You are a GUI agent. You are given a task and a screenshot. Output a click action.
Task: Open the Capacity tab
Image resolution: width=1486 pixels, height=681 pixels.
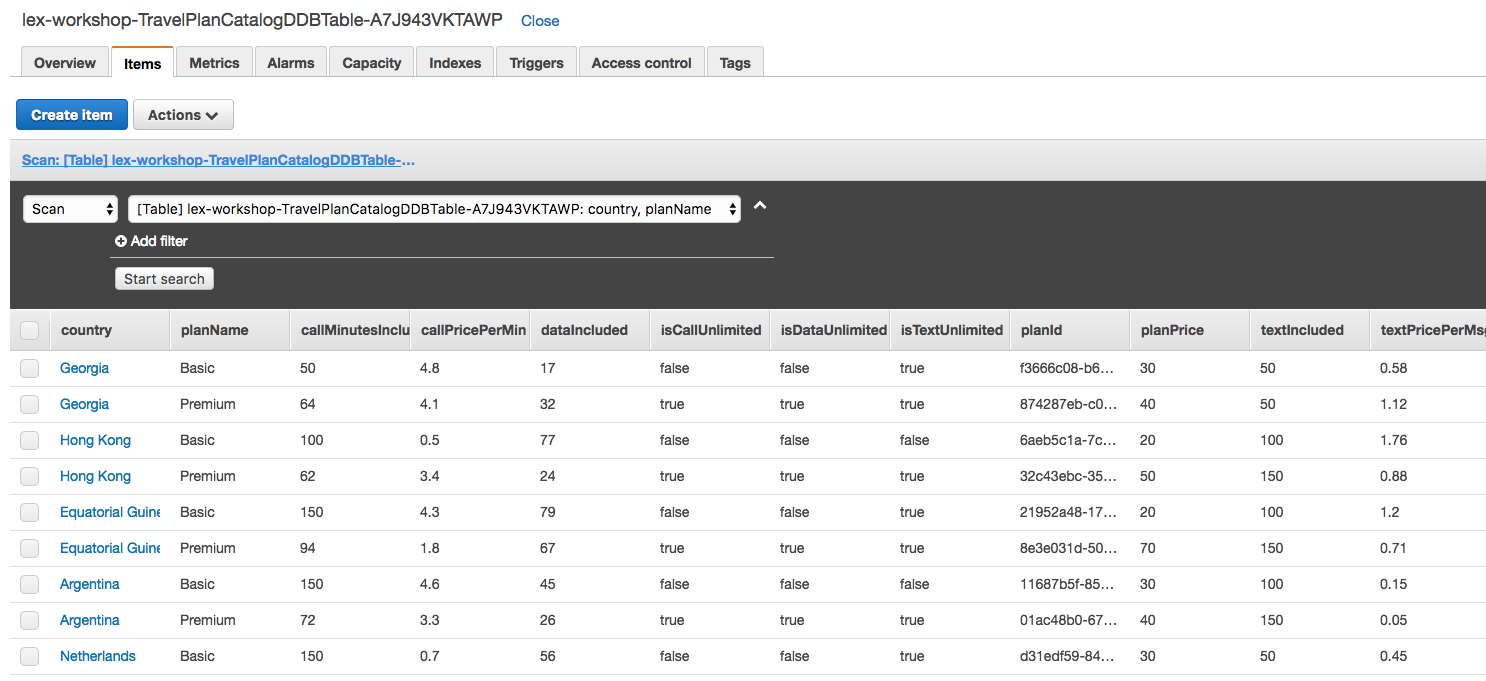371,62
